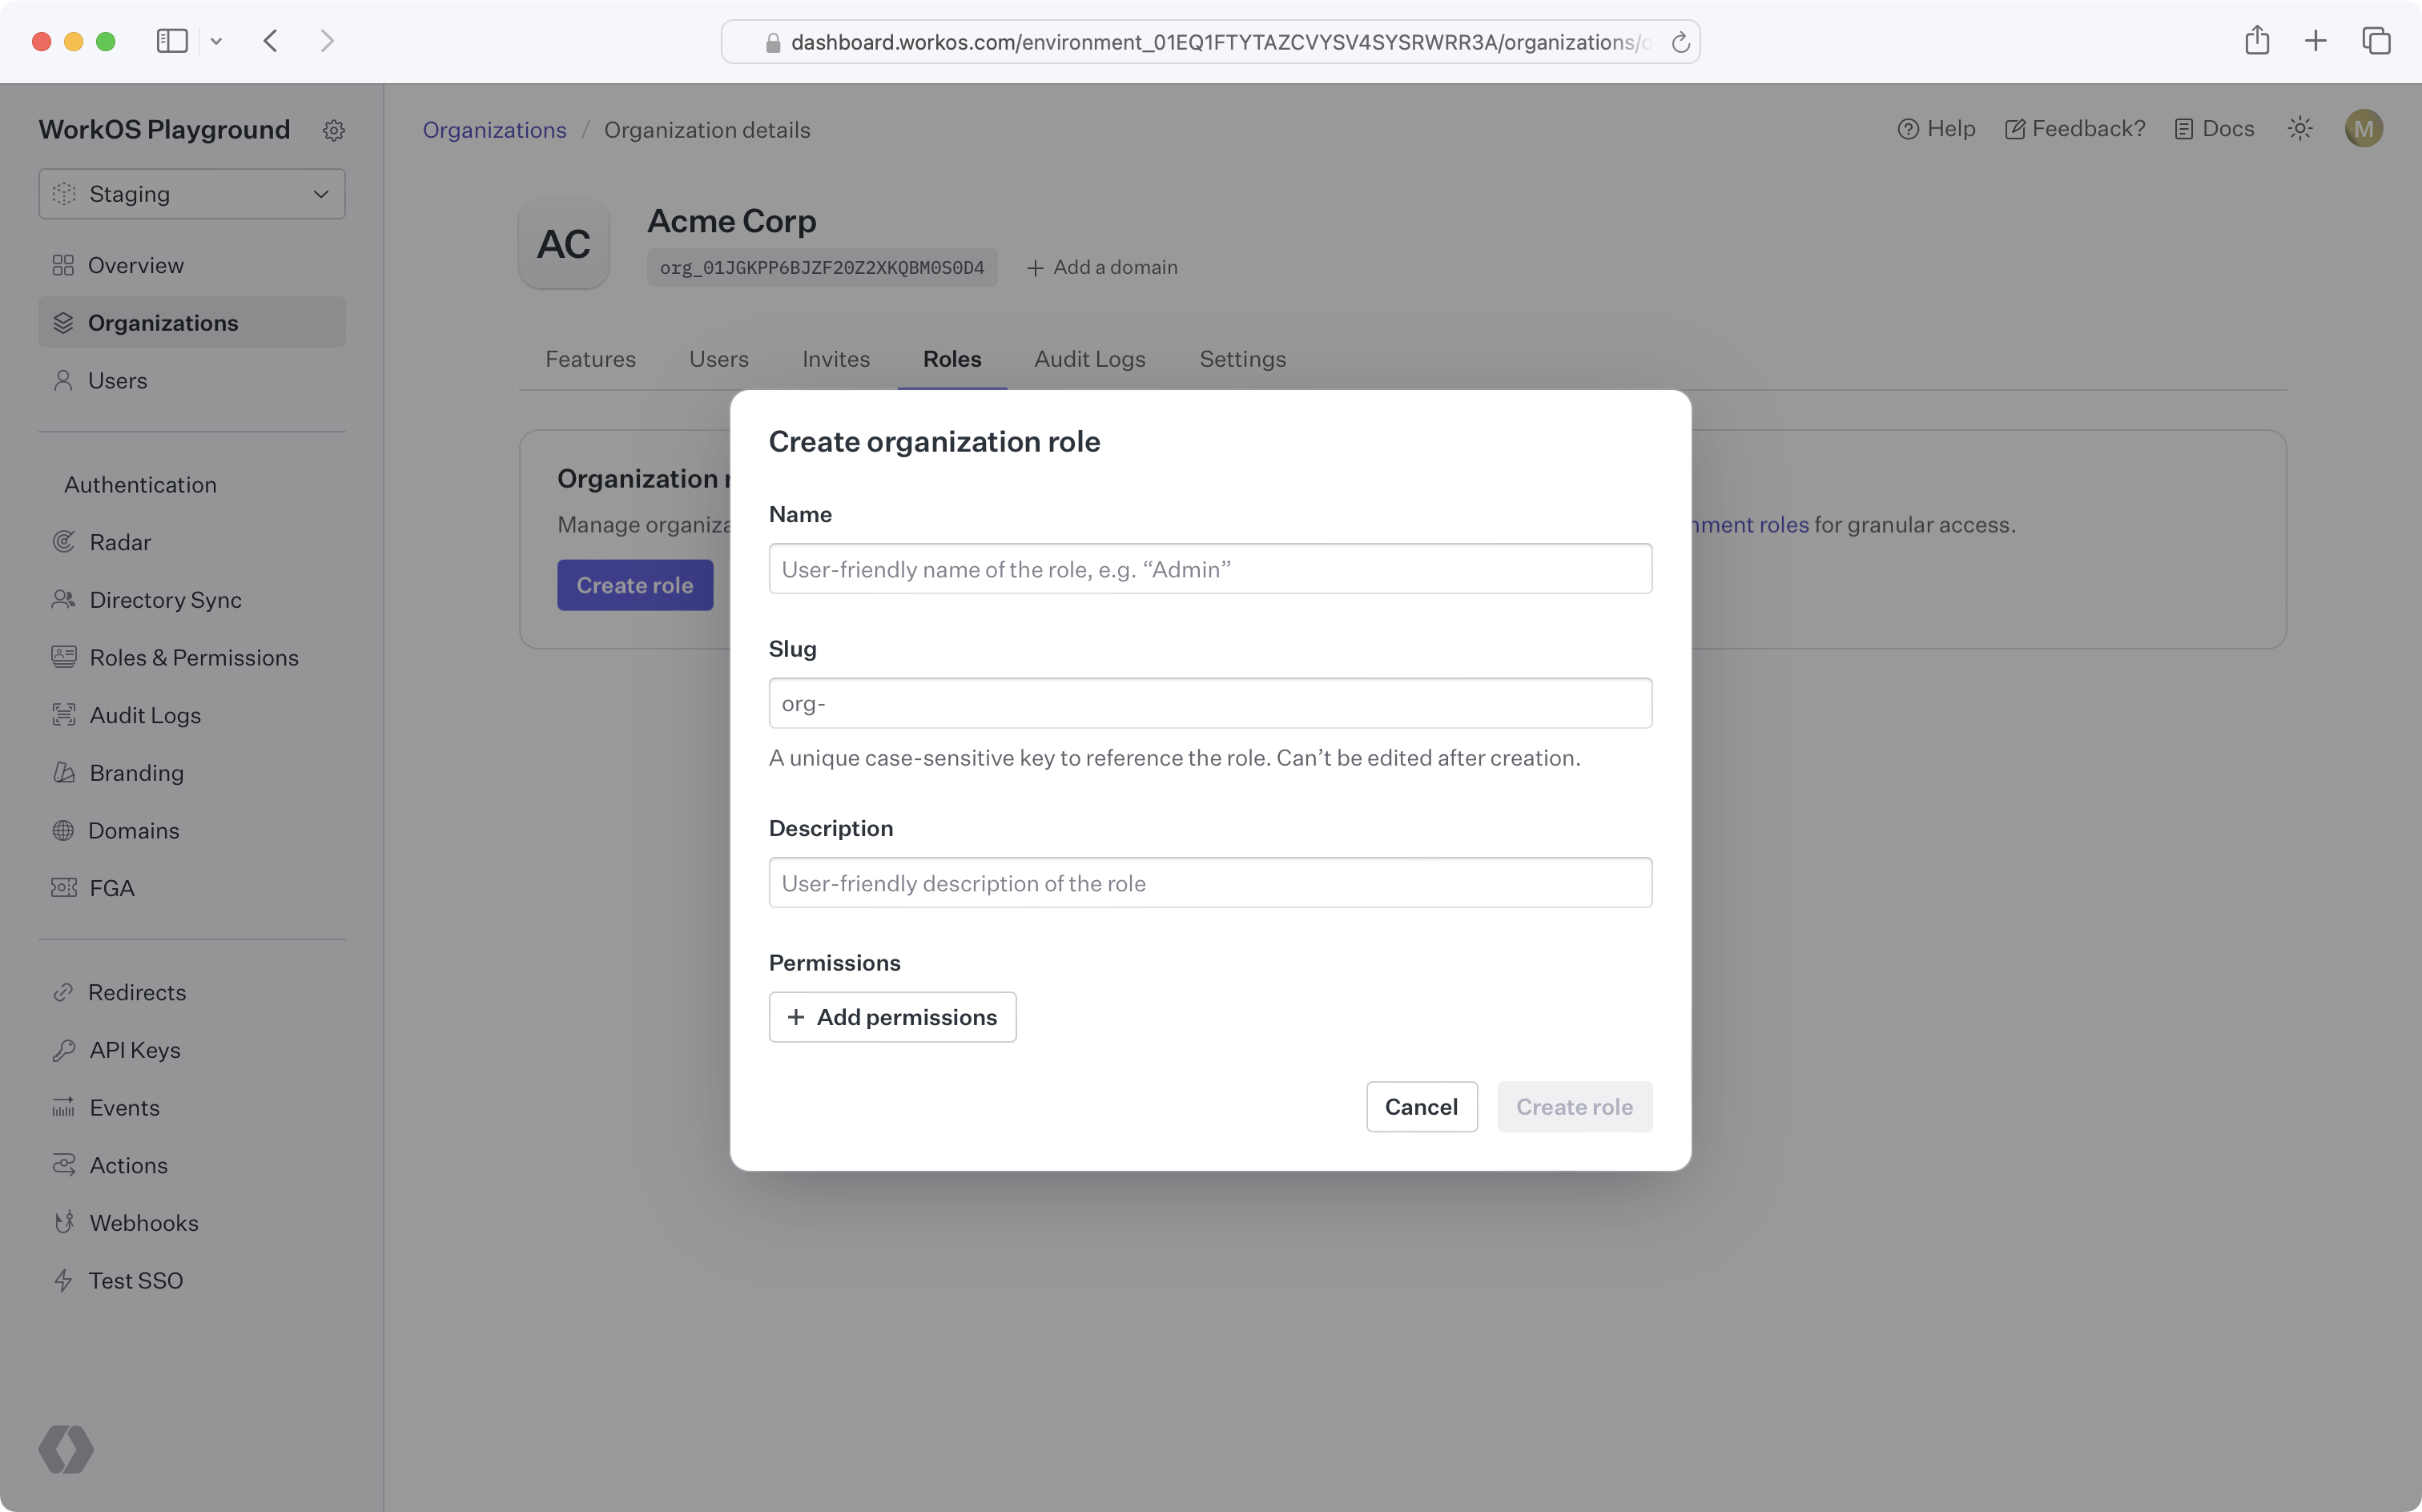Click the WorkOS logo at bottom left
The image size is (2422, 1512).
(x=66, y=1449)
